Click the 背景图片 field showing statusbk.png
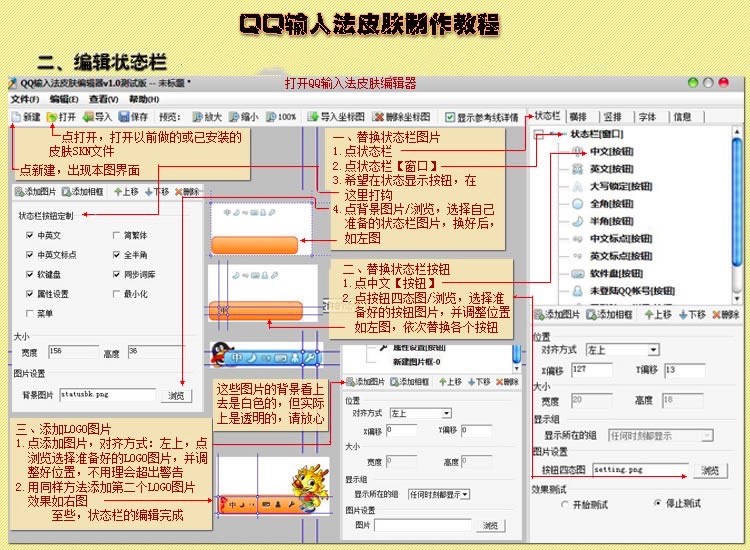Screen dimensions: 750x550 [108, 395]
